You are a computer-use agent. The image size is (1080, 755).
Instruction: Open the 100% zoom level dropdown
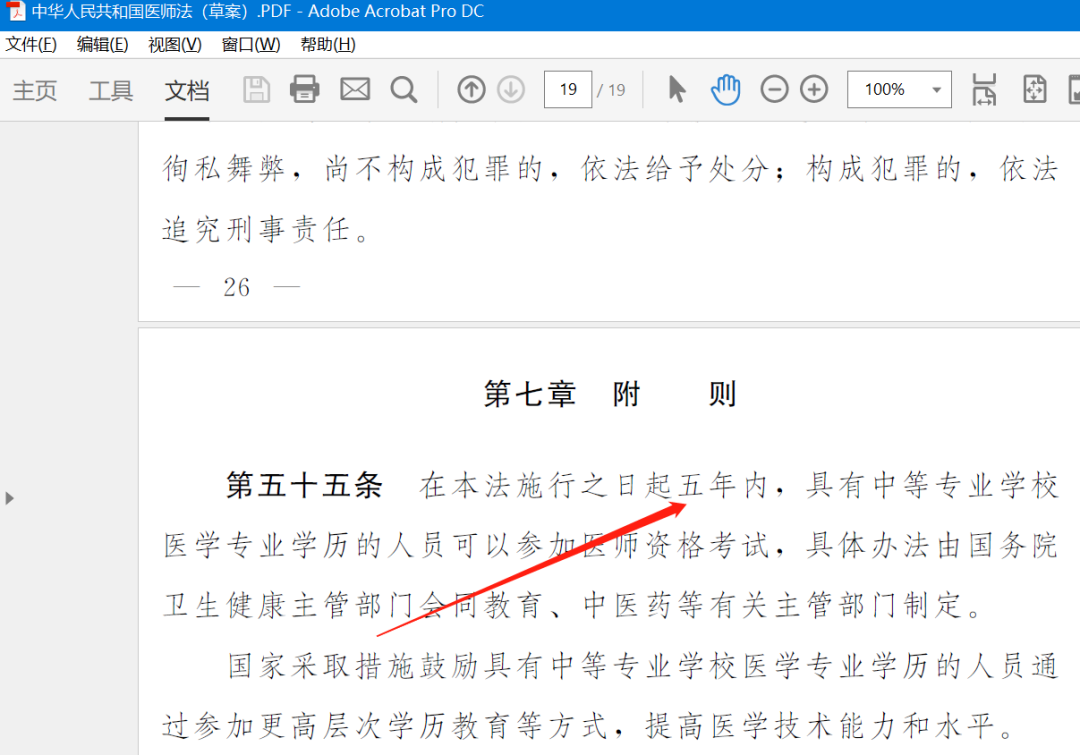click(899, 90)
